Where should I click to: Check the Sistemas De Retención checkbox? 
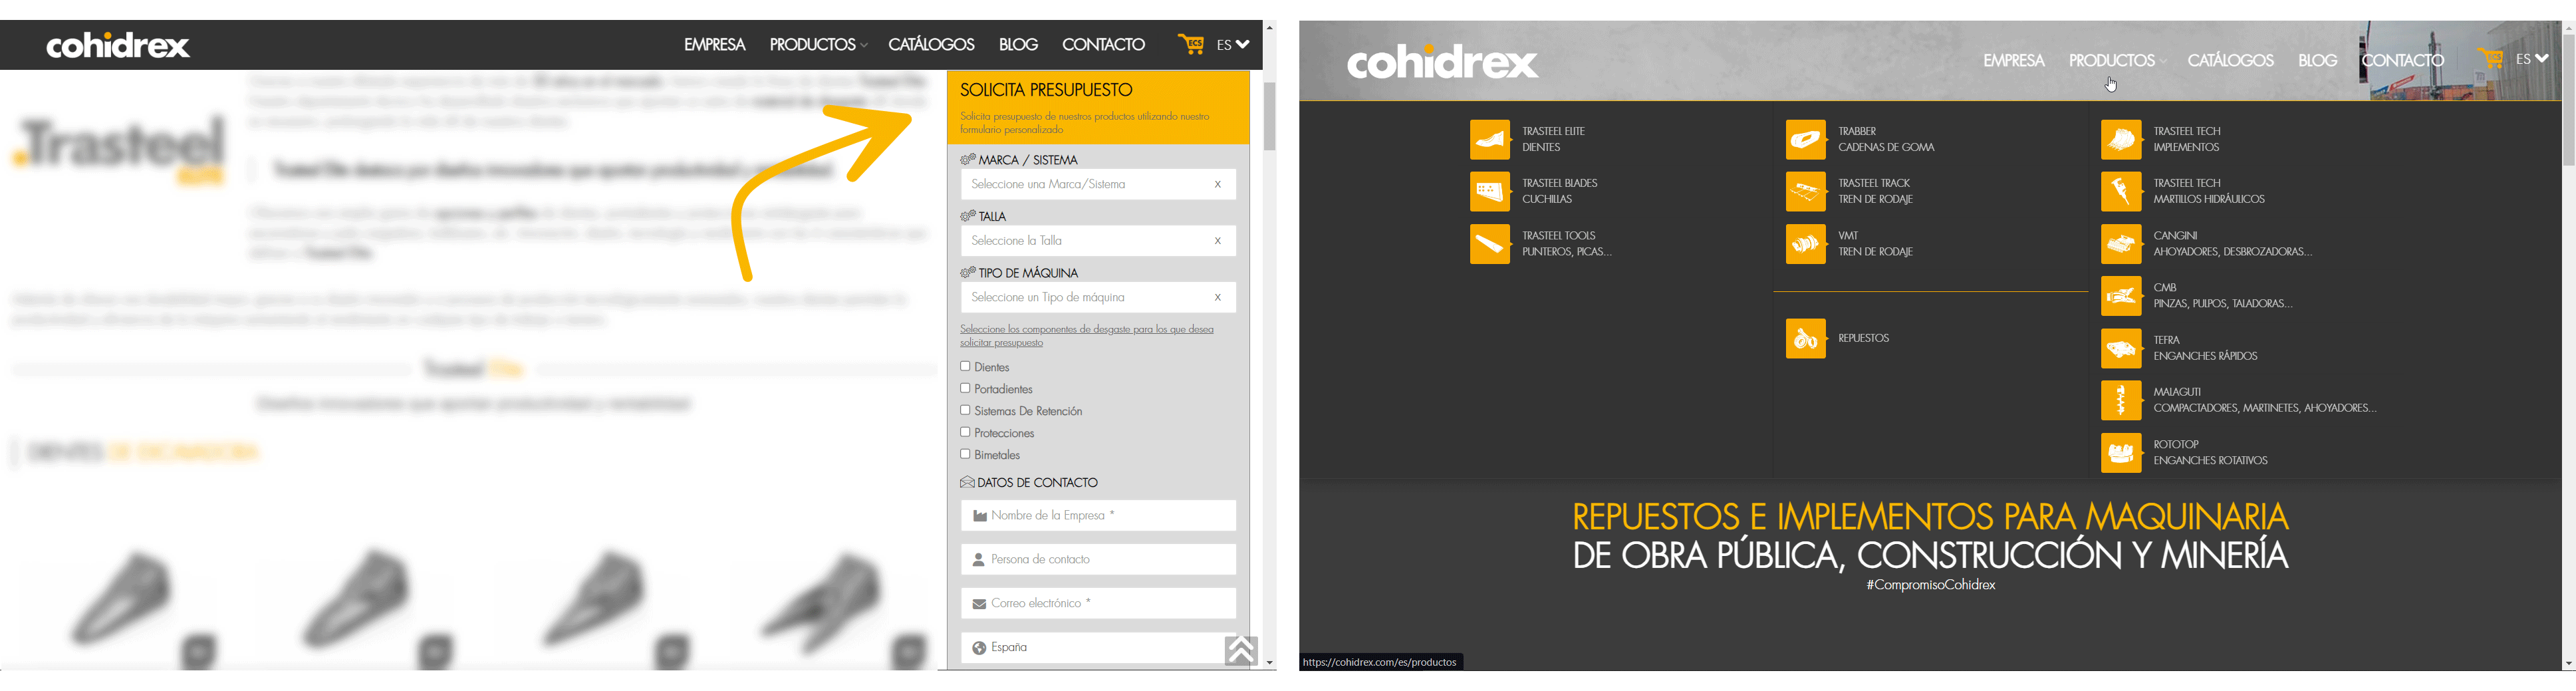[x=965, y=411]
